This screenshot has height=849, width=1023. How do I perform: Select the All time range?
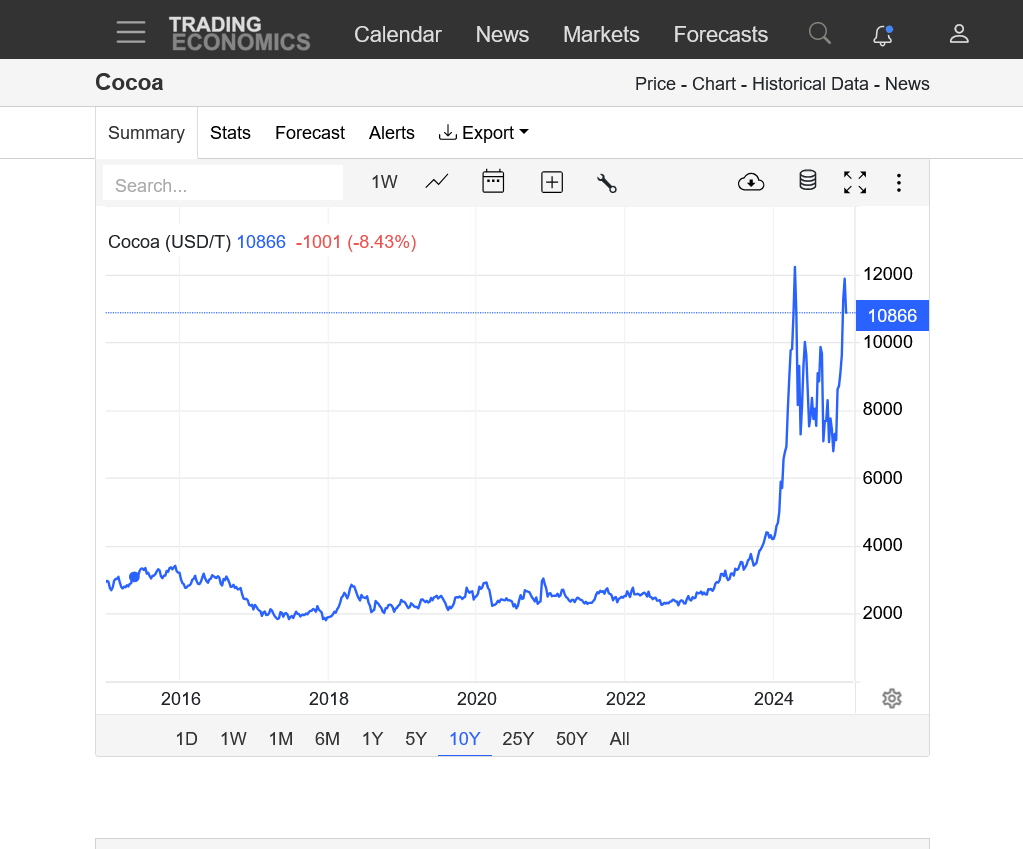coord(619,739)
